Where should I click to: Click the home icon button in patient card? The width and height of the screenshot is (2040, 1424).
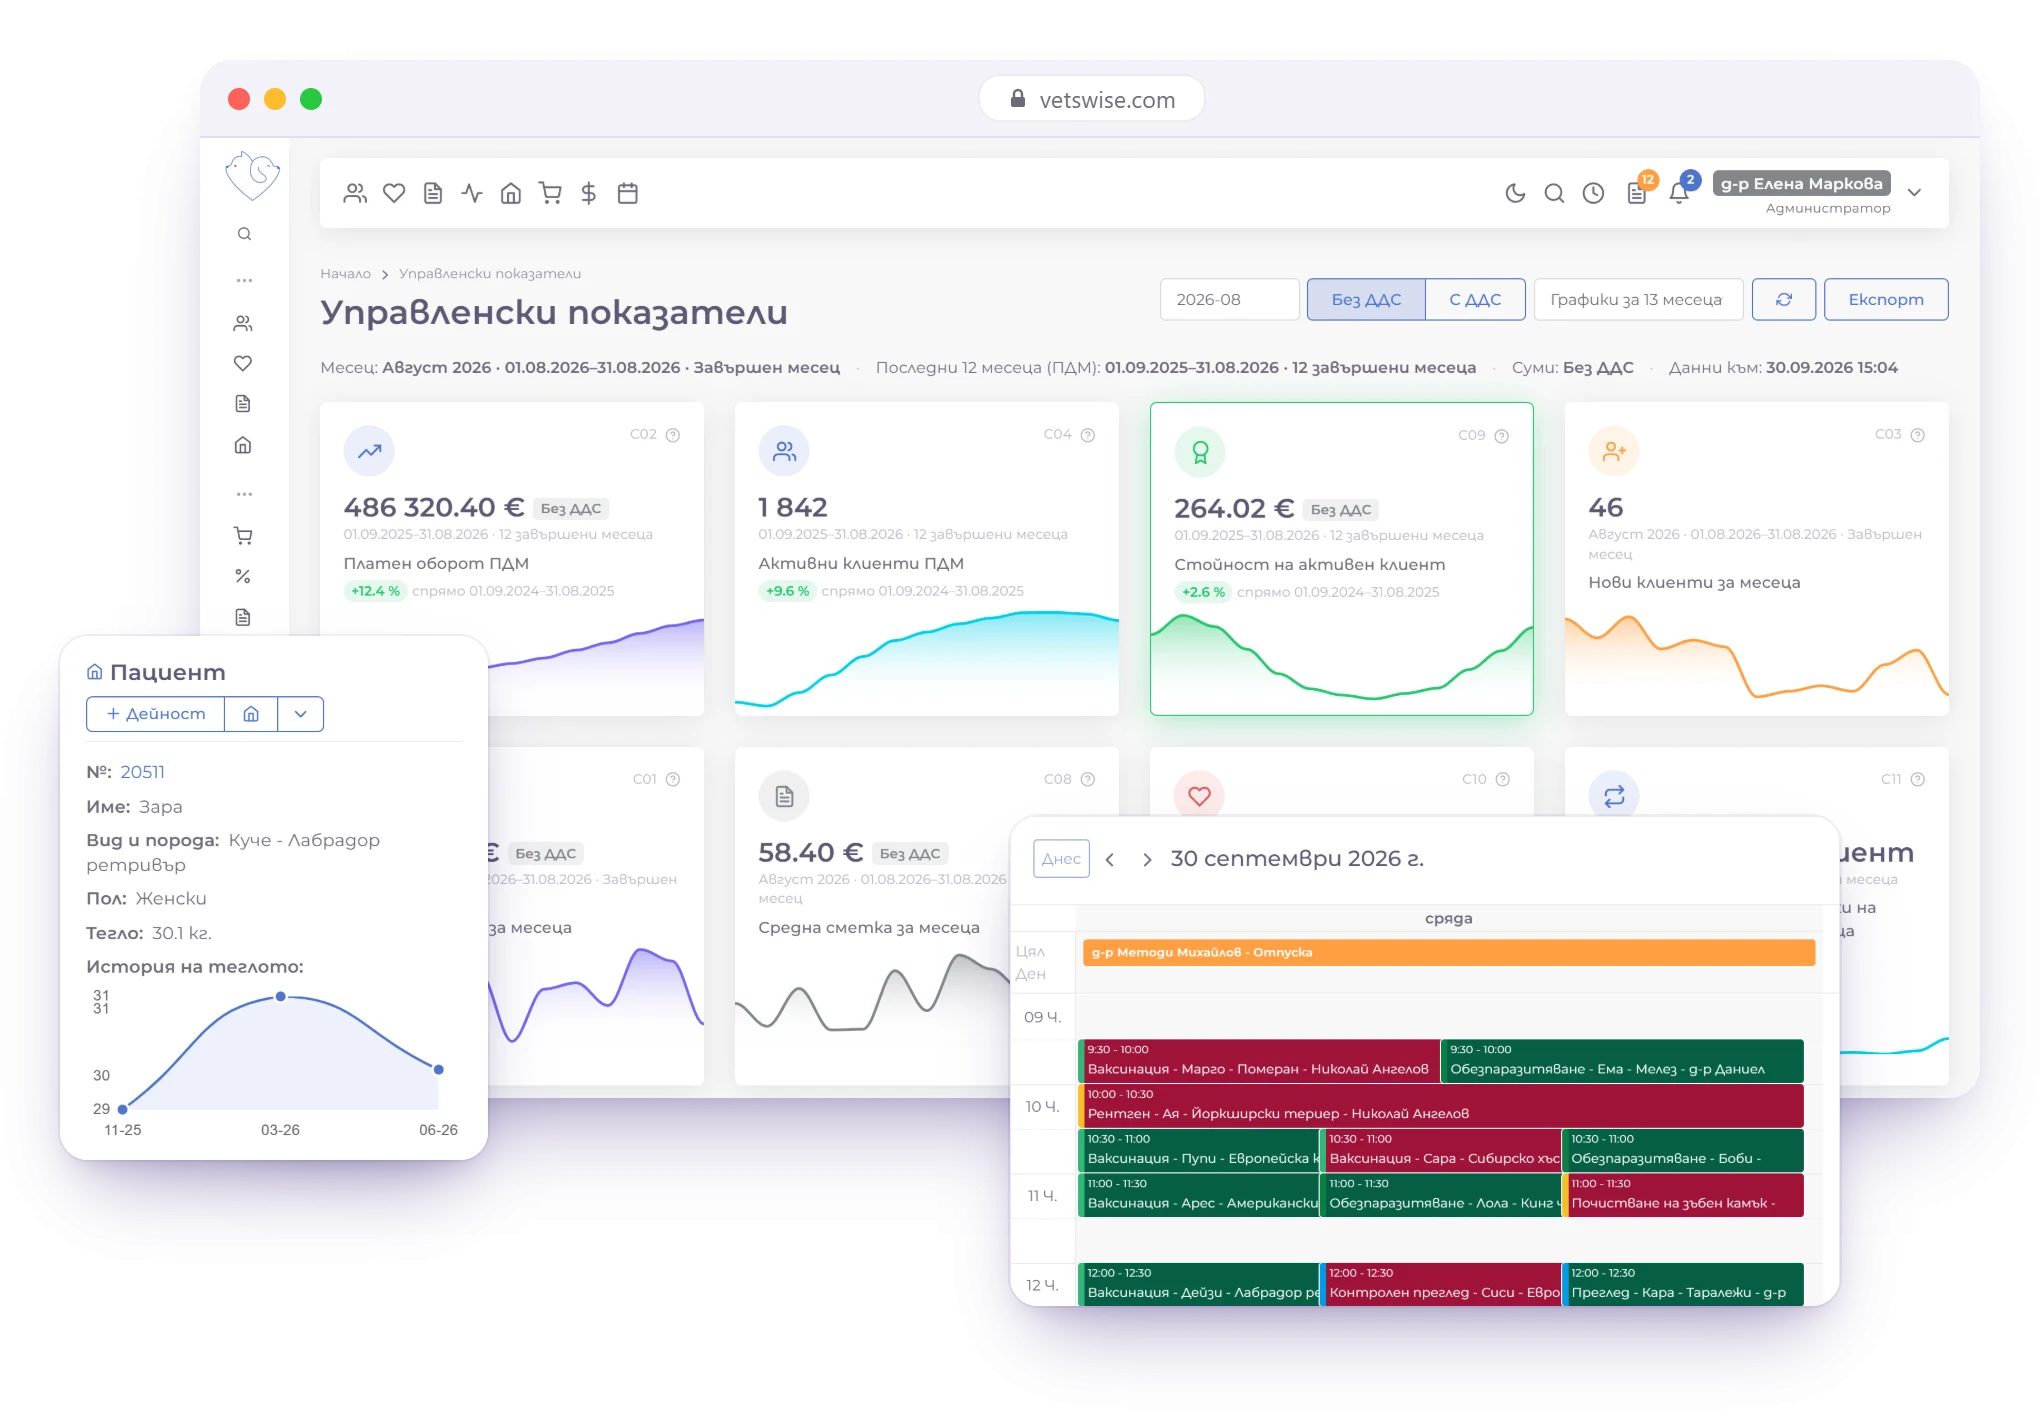coord(251,714)
